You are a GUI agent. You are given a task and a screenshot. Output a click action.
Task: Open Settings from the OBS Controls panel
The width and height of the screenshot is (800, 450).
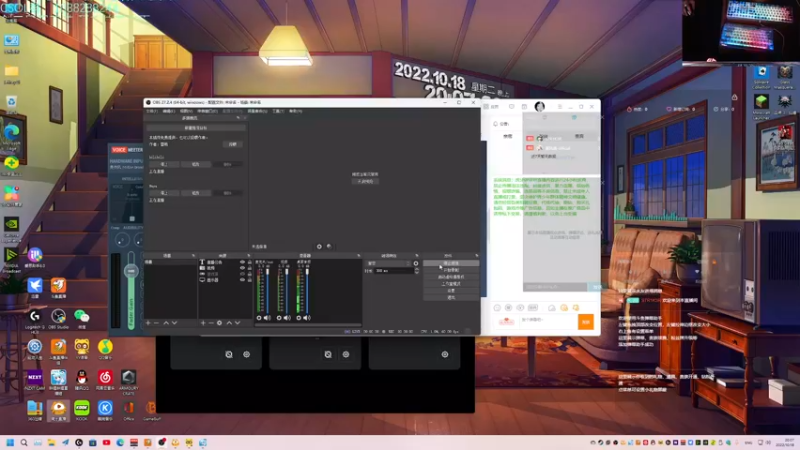pyautogui.click(x=451, y=290)
